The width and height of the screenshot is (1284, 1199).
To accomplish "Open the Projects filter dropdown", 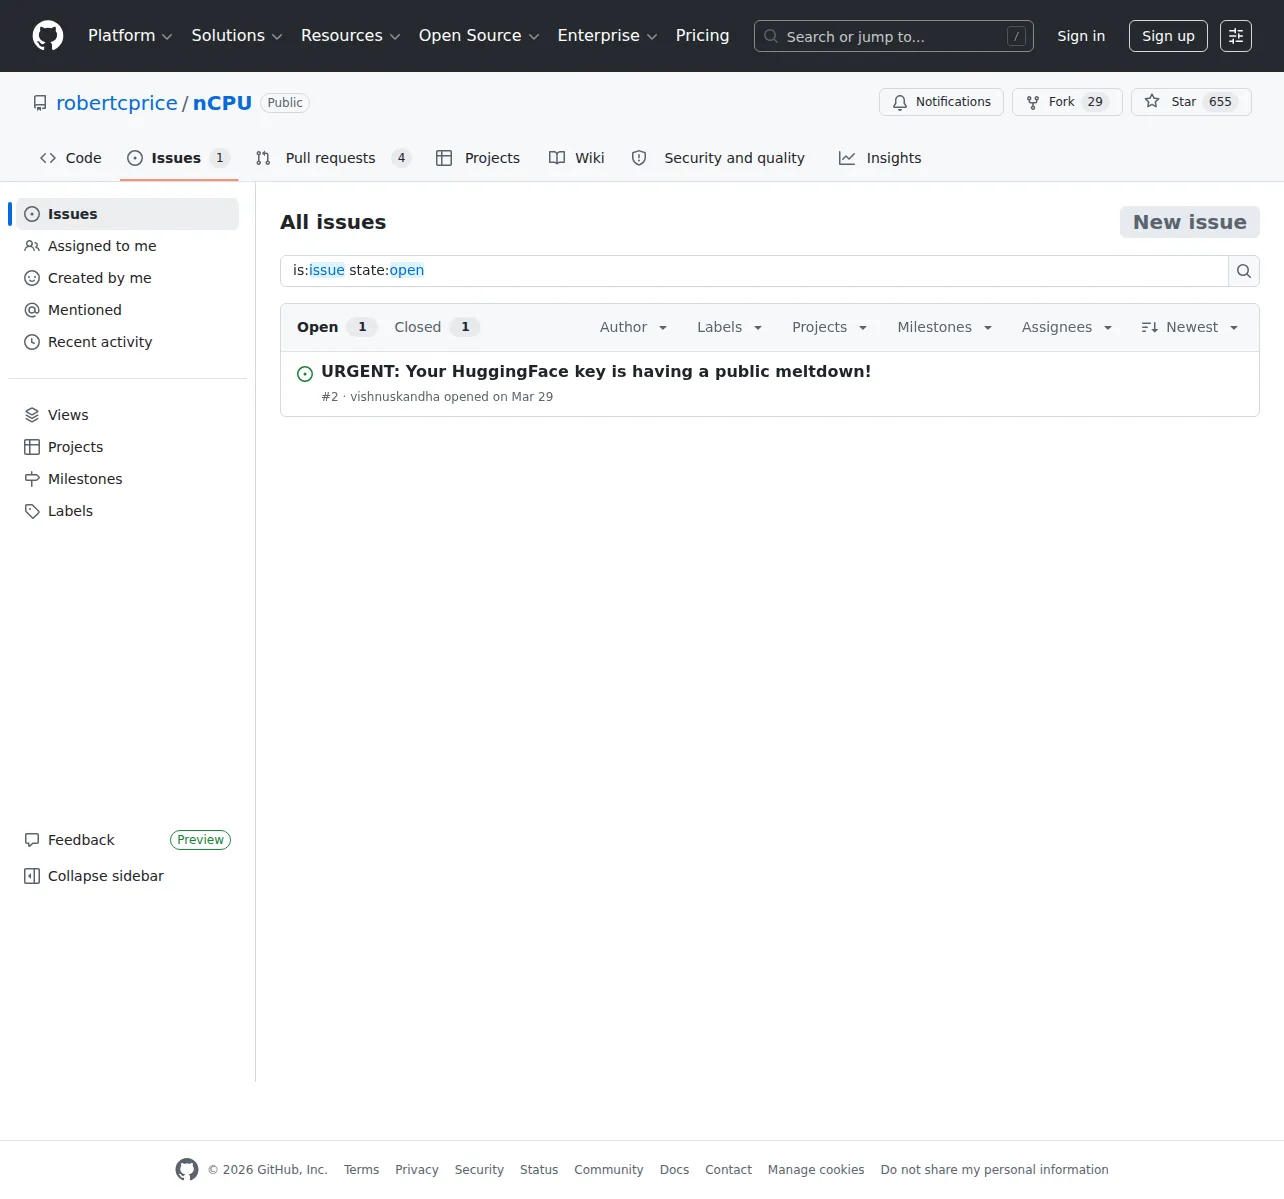I will click(829, 327).
